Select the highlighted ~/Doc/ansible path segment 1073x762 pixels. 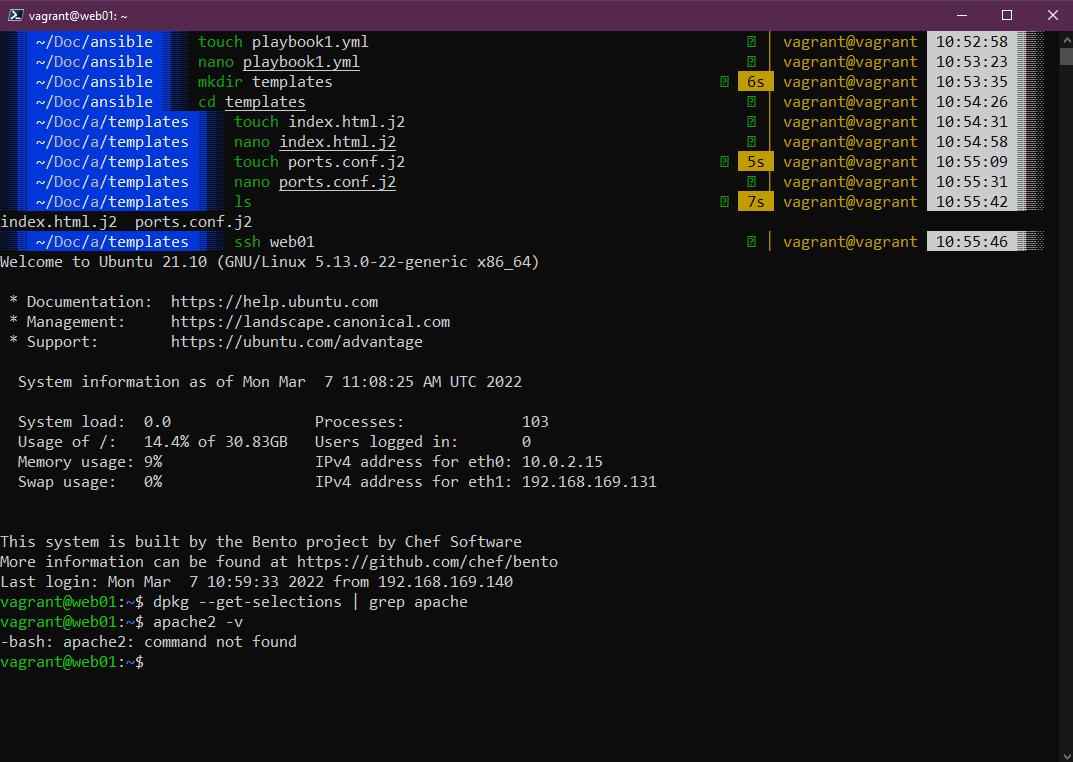[94, 41]
